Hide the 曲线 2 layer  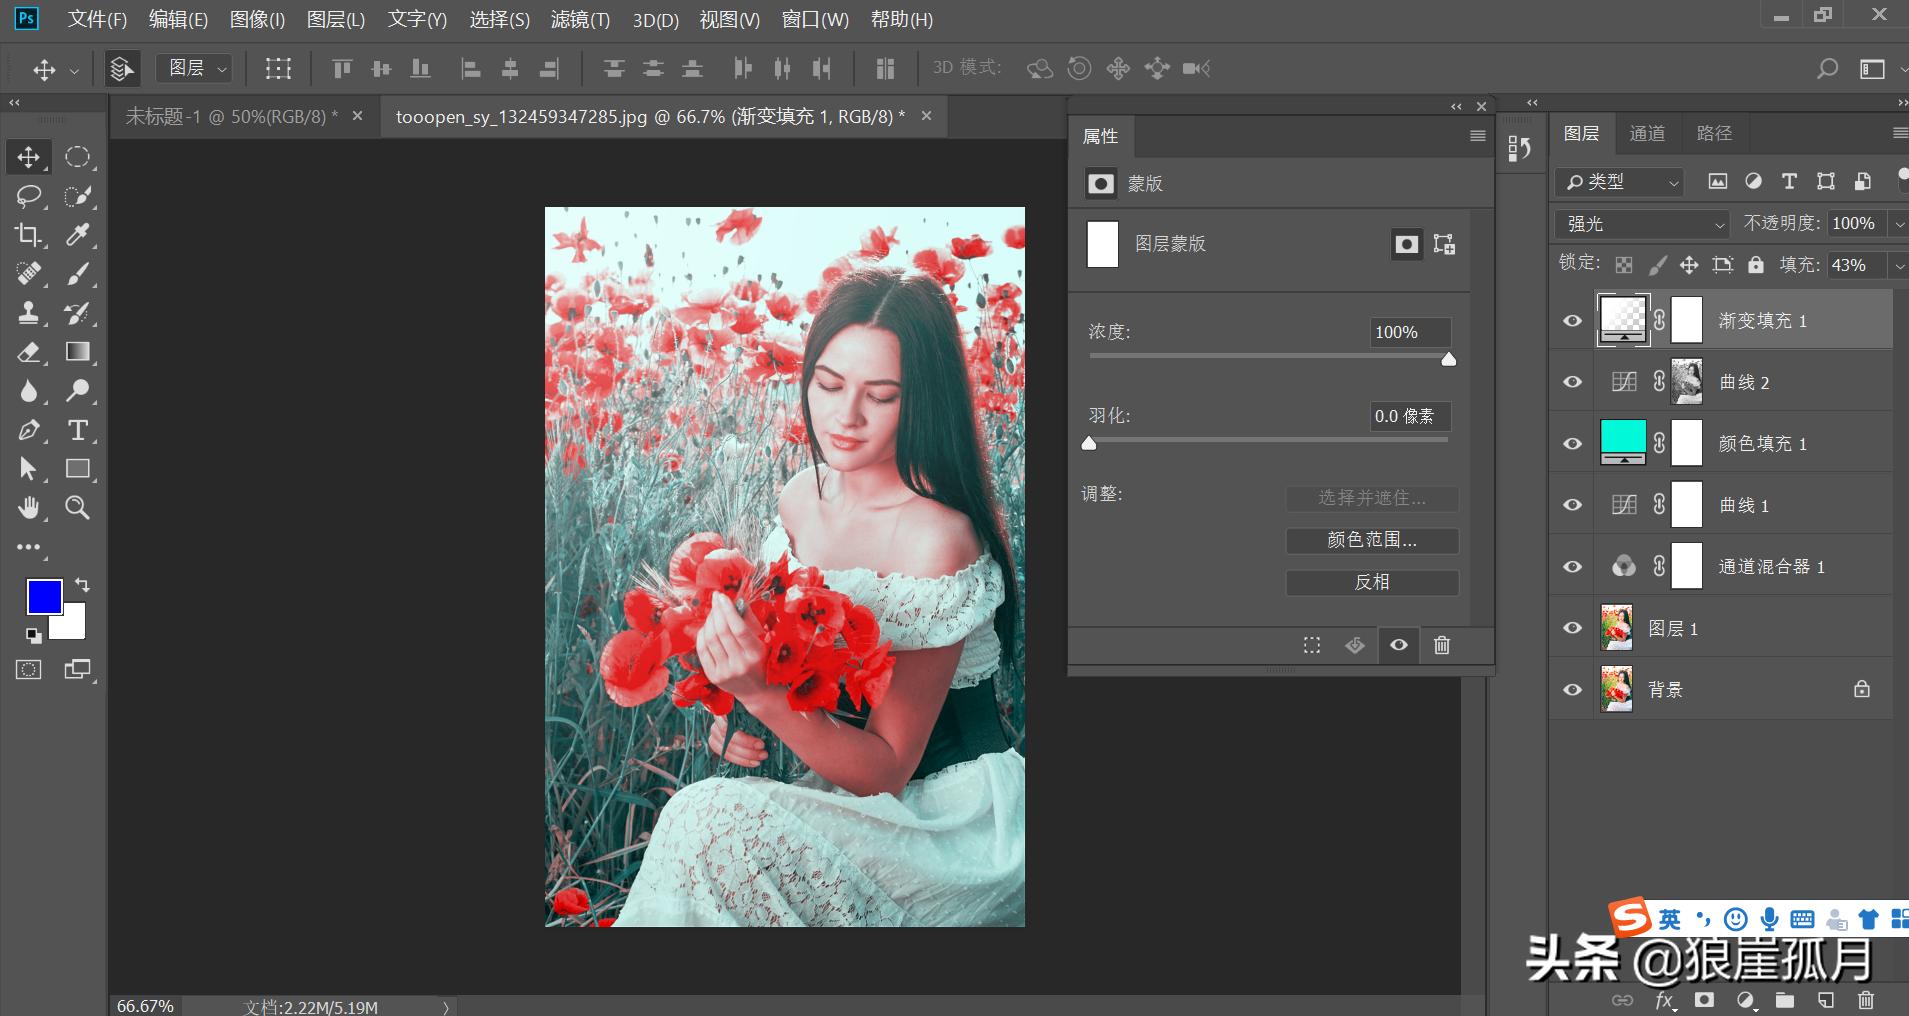point(1572,382)
